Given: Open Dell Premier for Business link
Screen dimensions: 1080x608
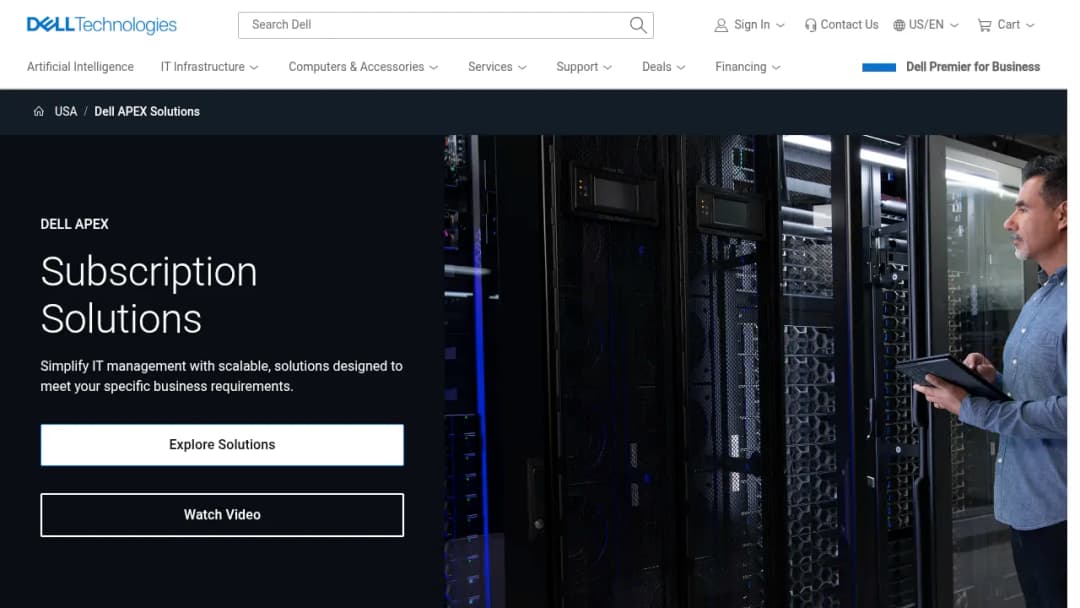Looking at the screenshot, I should click(x=973, y=67).
